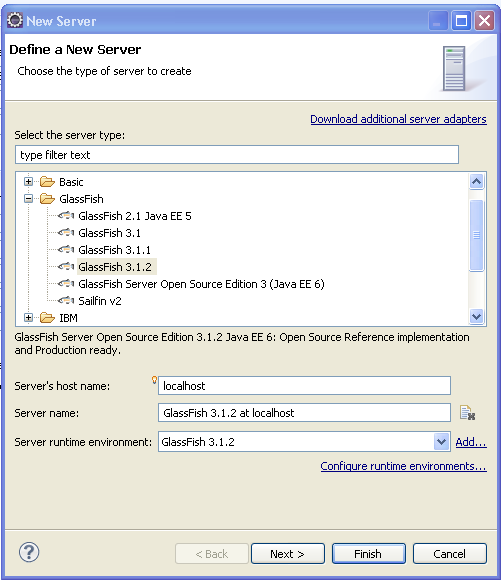Click the Cancel button
The width and height of the screenshot is (501, 580).
coord(450,553)
